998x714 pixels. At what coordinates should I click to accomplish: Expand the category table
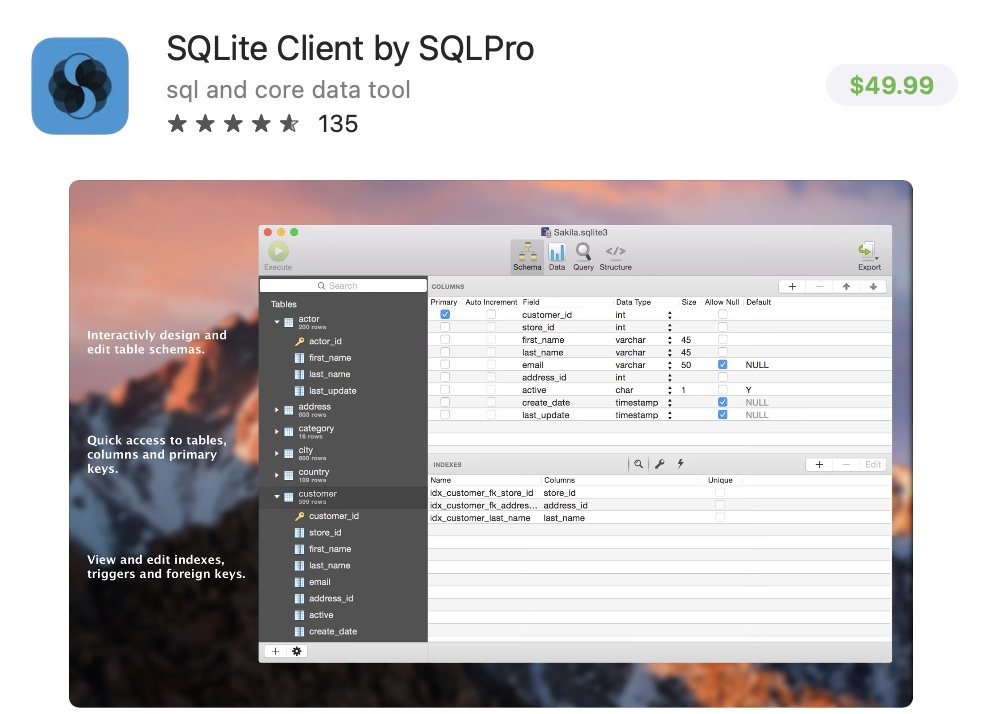click(277, 431)
